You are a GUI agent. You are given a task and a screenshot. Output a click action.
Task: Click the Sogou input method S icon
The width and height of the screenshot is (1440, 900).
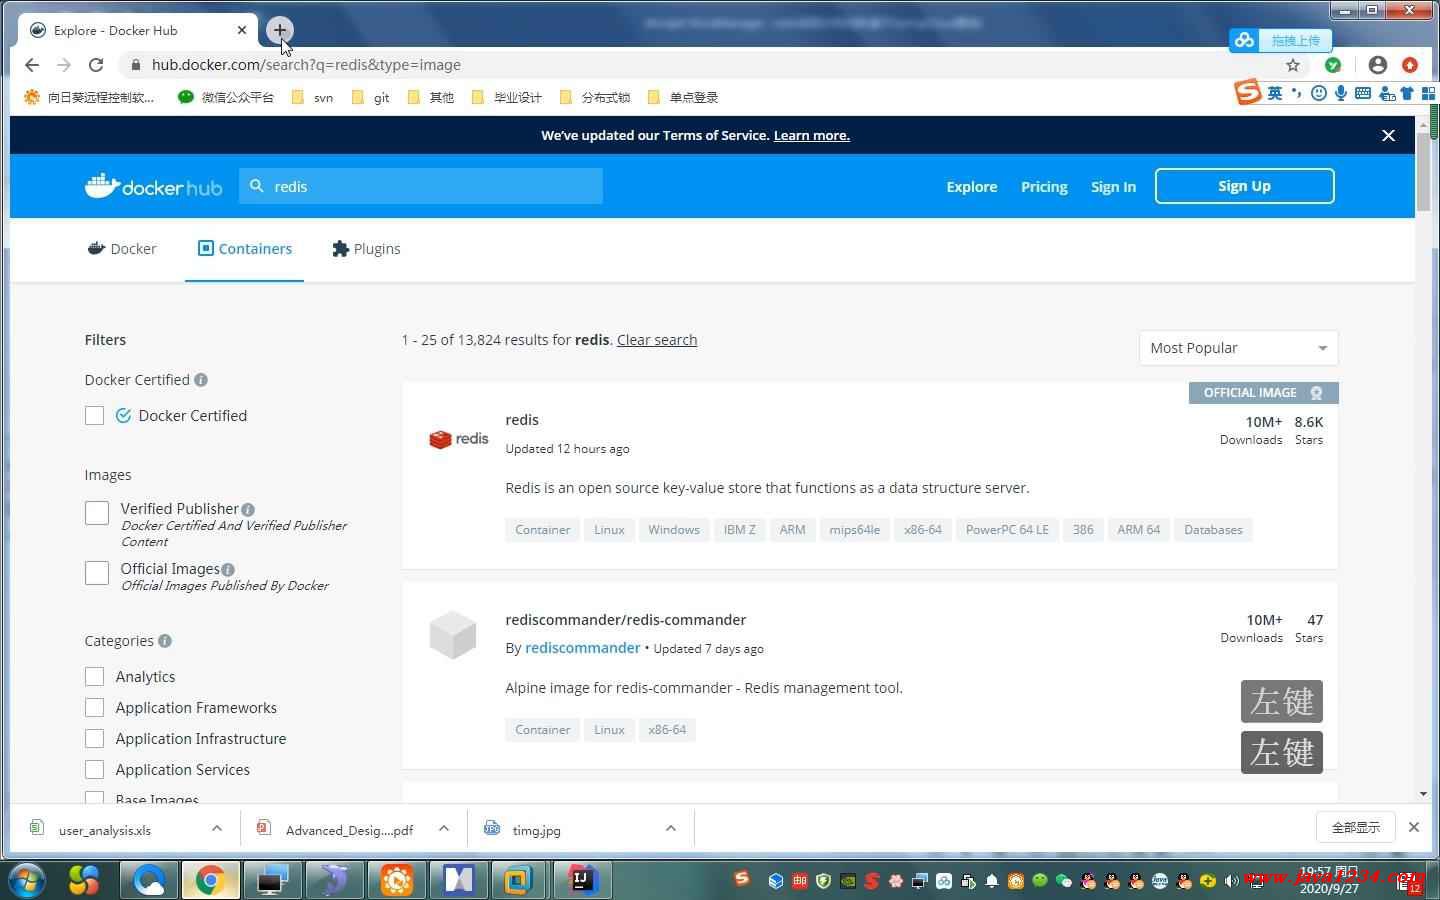[1248, 92]
